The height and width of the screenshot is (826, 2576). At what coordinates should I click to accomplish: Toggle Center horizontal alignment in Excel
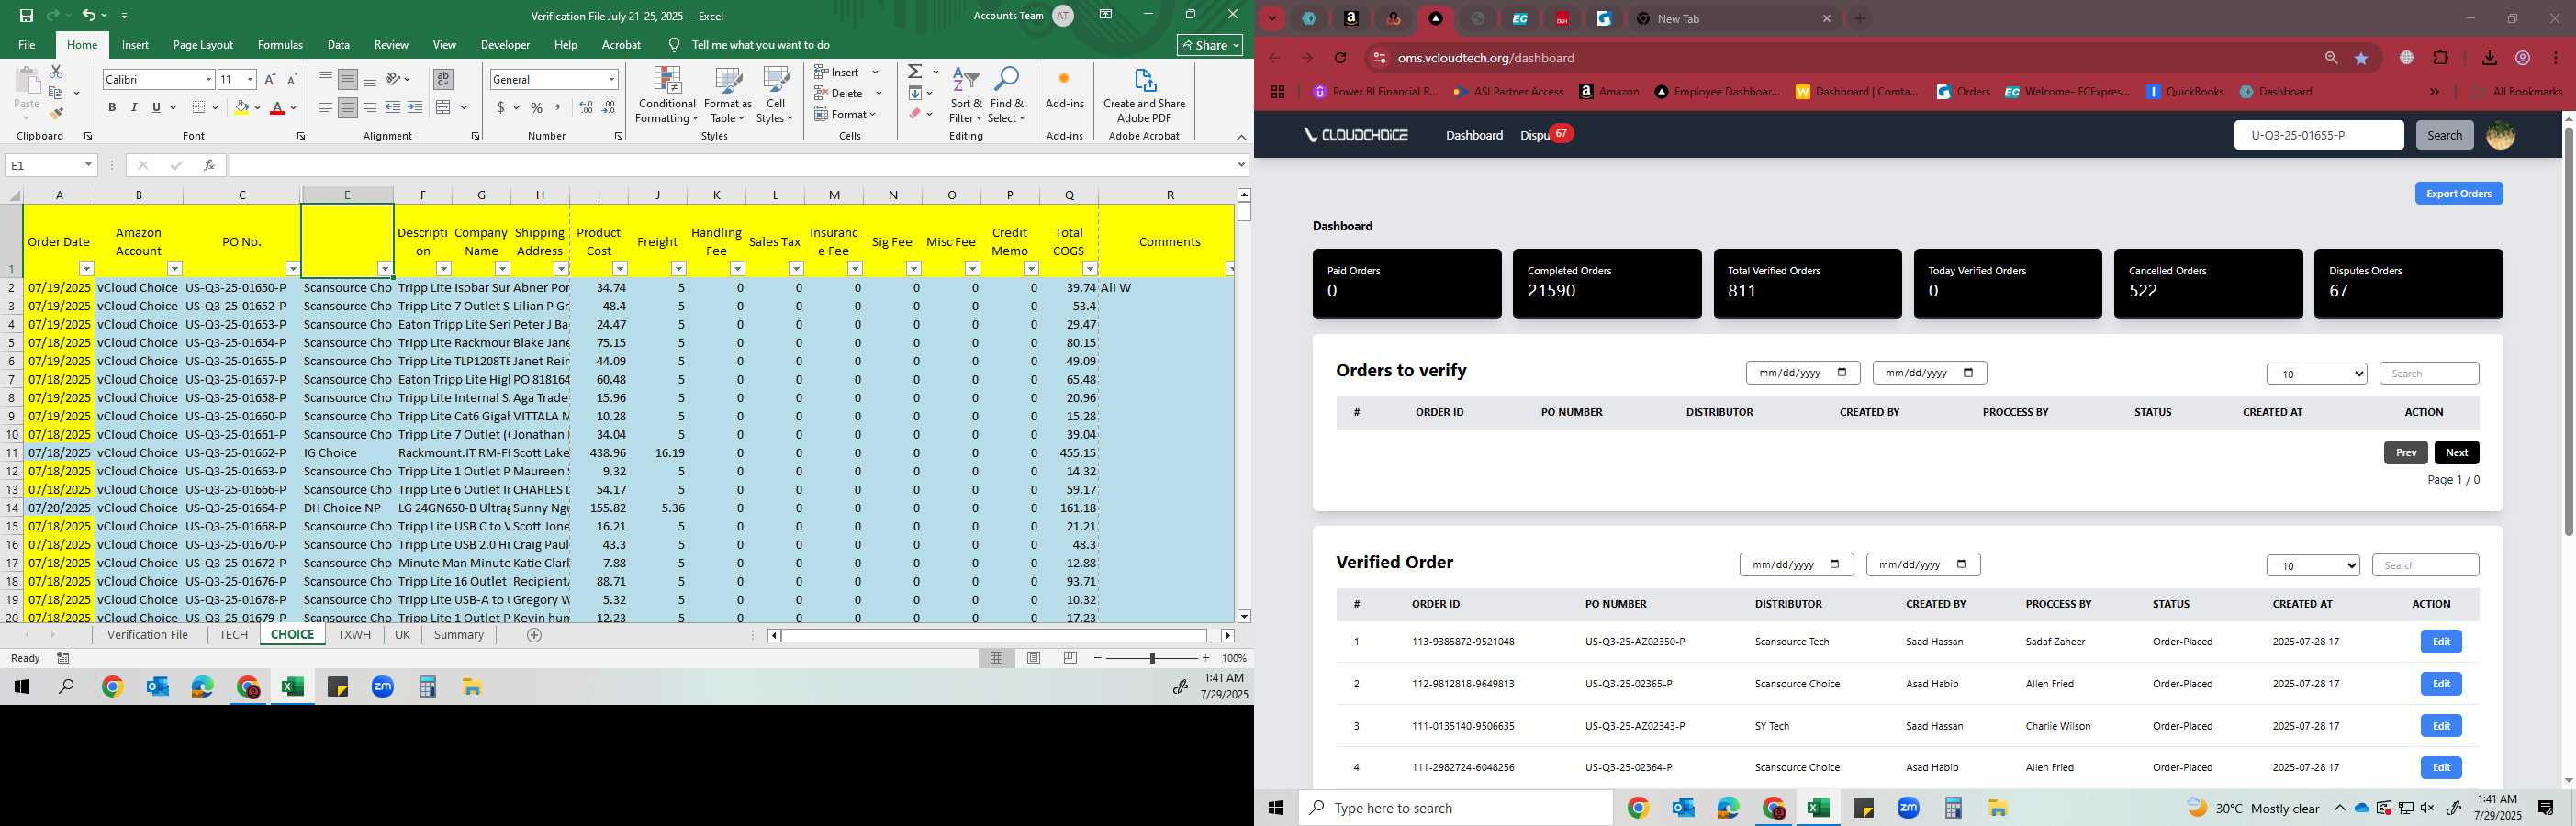click(x=347, y=107)
